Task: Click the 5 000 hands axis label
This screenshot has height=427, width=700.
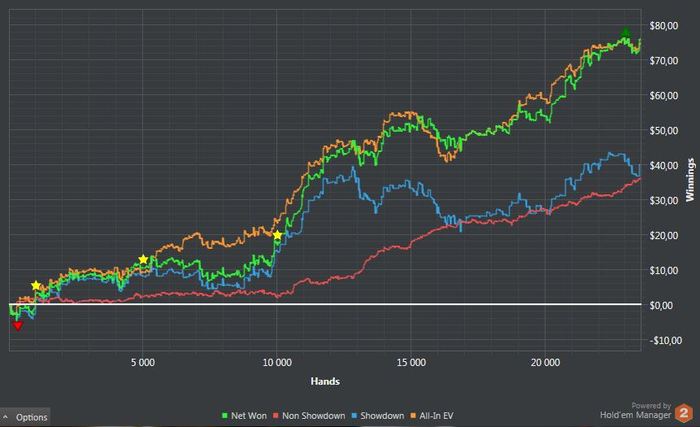Action: 143,363
